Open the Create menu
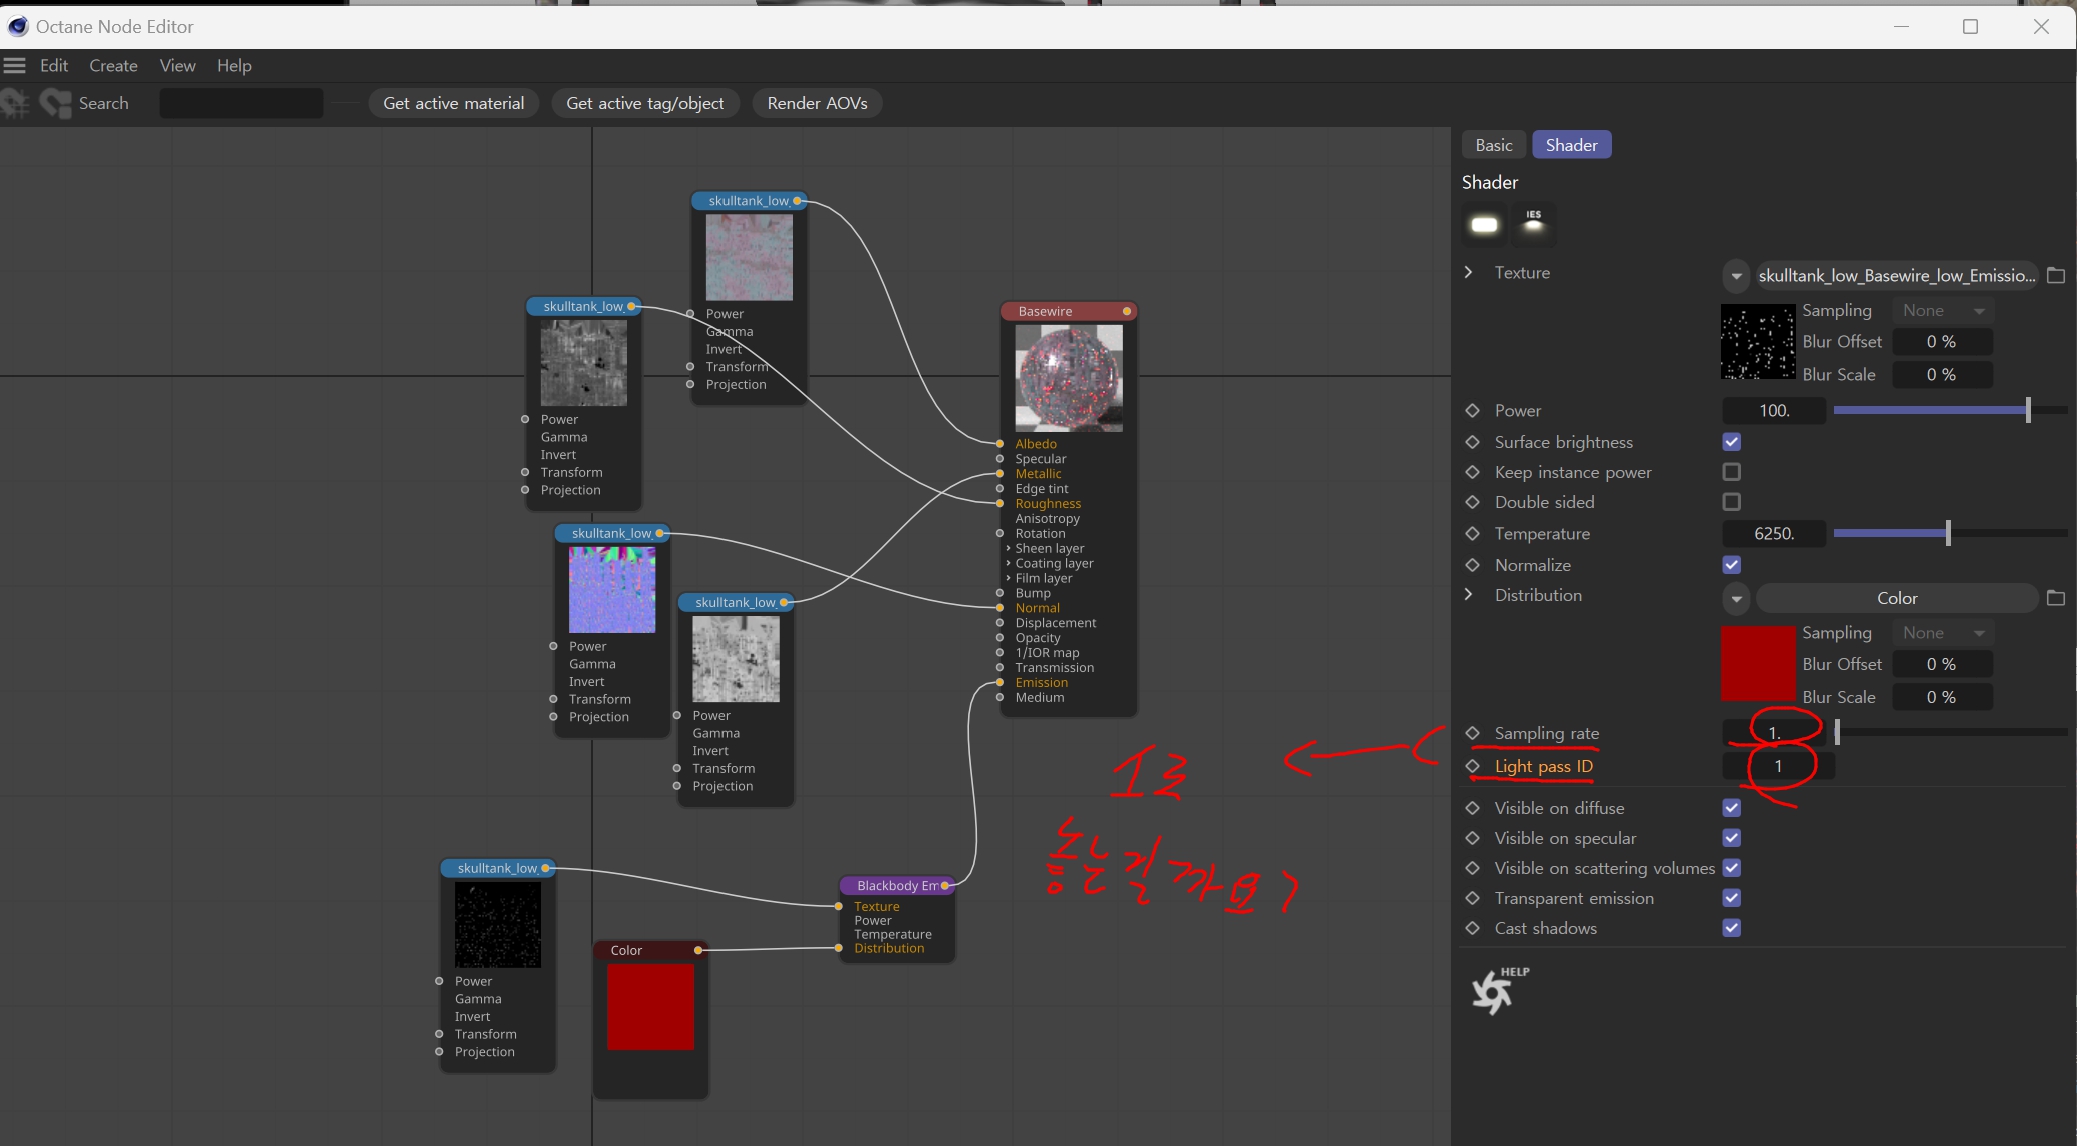The height and width of the screenshot is (1146, 2077). (113, 66)
